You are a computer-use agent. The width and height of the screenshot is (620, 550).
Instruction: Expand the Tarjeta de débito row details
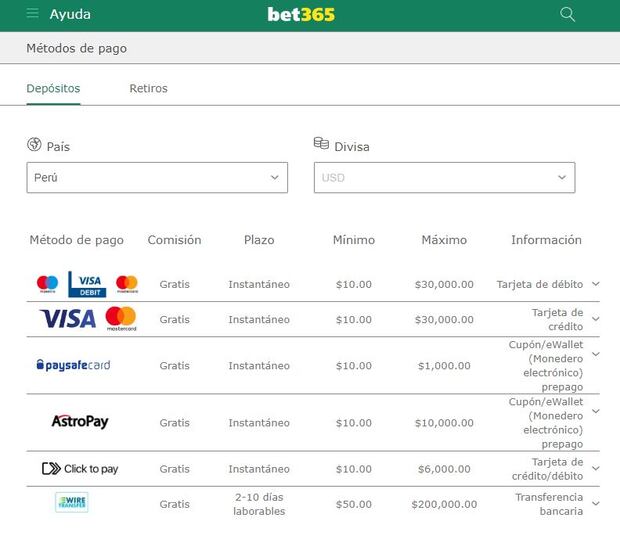coord(596,284)
